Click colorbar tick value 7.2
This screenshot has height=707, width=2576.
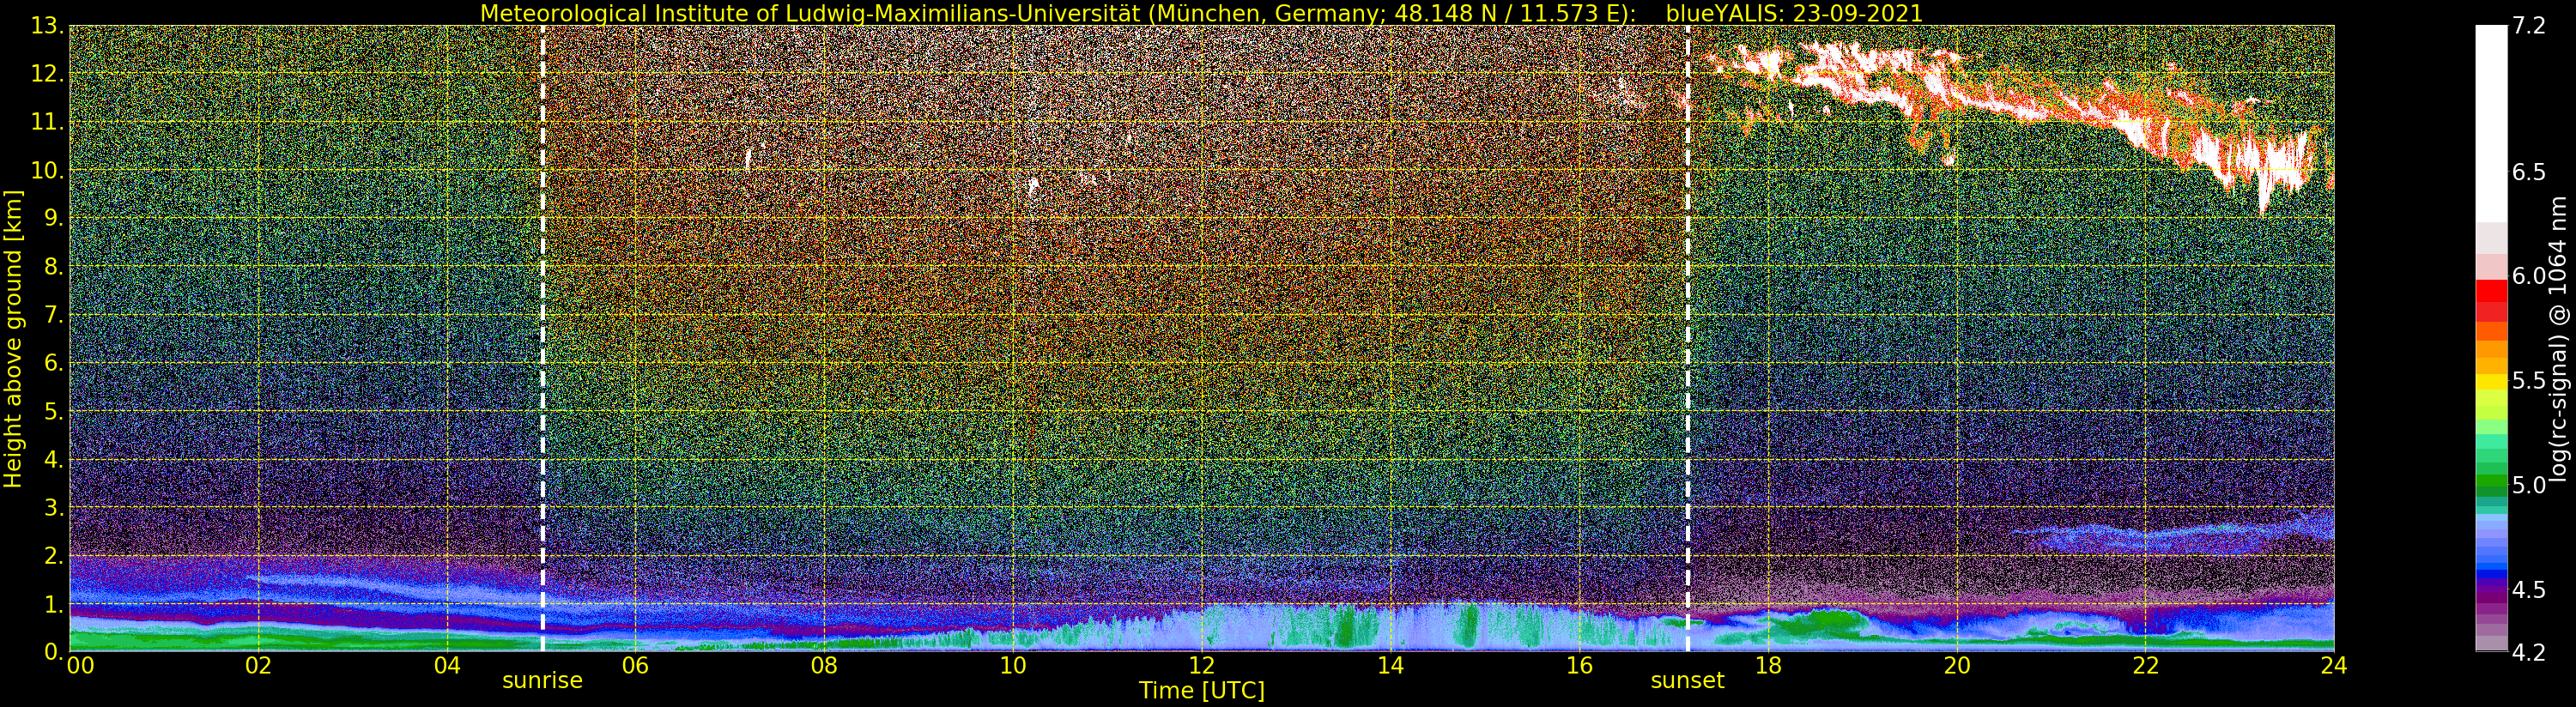click(x=2529, y=26)
